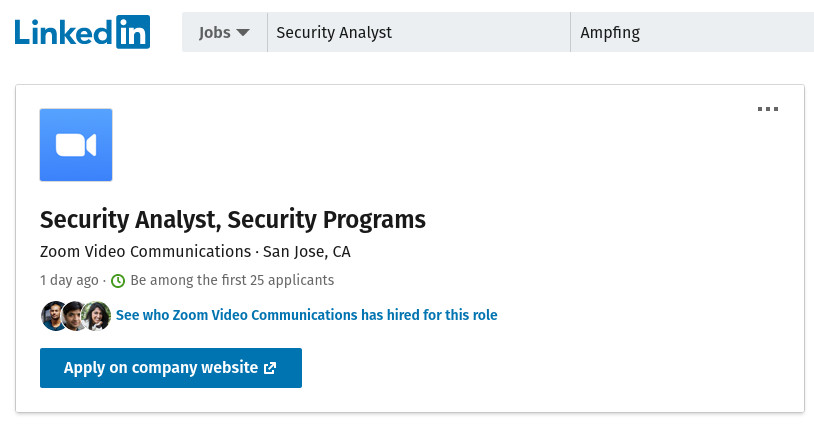Click the Zoom Video Communications company name
The width and height of the screenshot is (814, 424).
click(x=145, y=251)
